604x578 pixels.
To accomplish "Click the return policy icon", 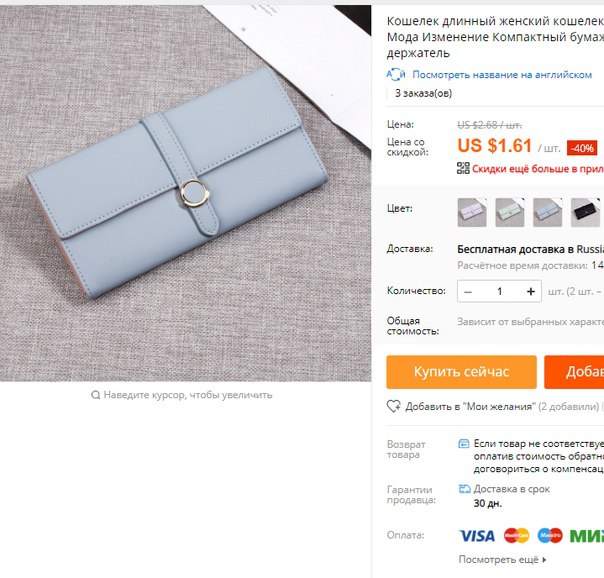I will pyautogui.click(x=464, y=444).
